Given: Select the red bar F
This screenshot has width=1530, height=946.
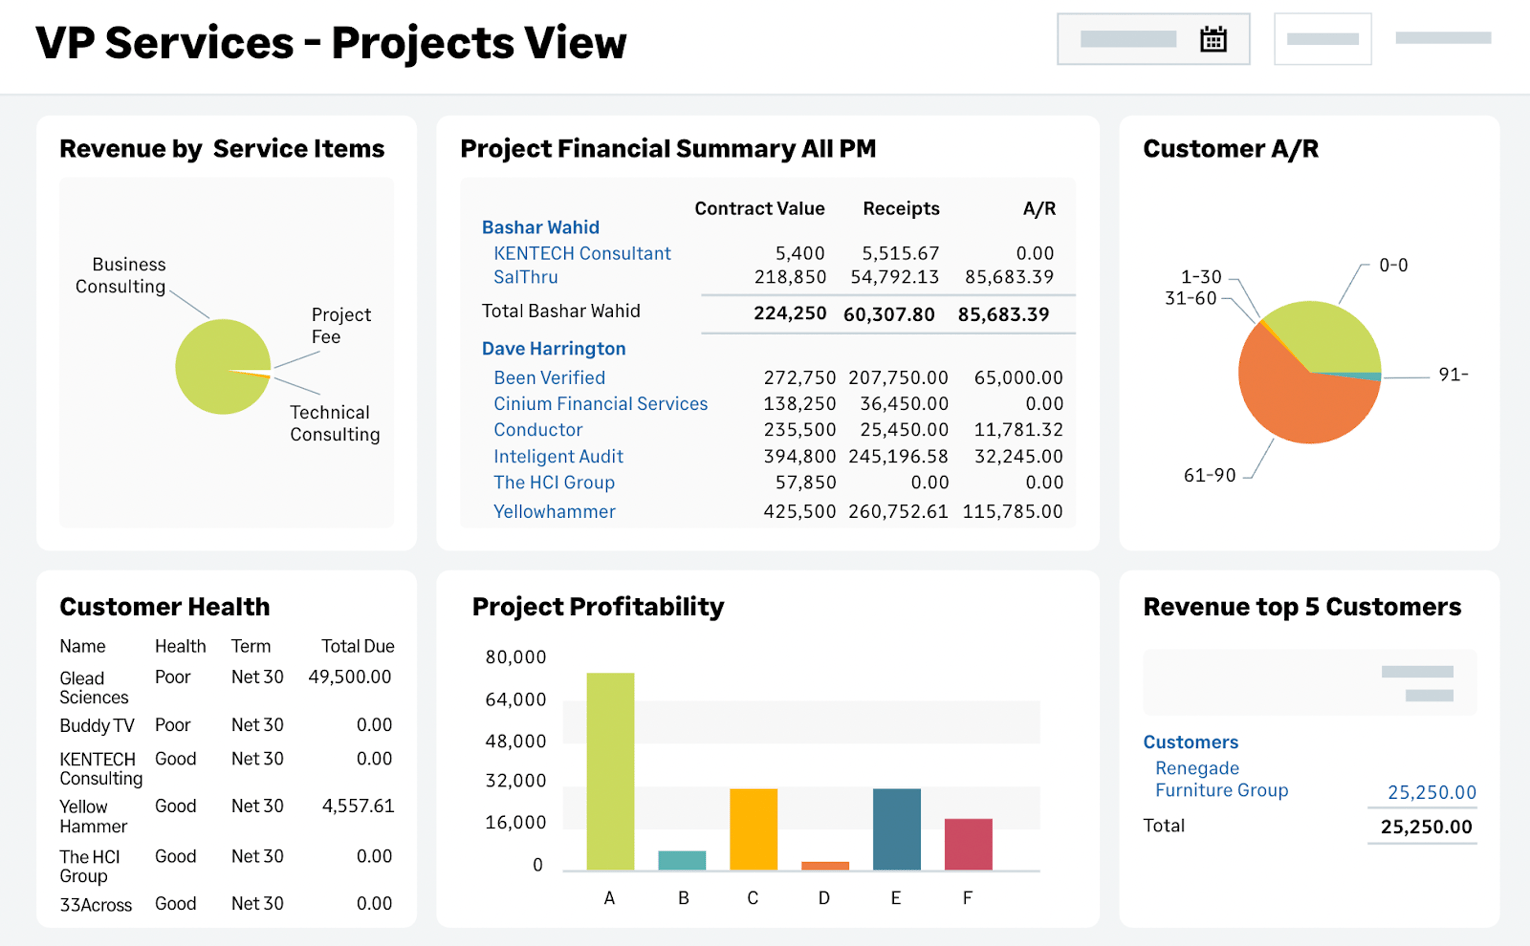Looking at the screenshot, I should [x=968, y=844].
